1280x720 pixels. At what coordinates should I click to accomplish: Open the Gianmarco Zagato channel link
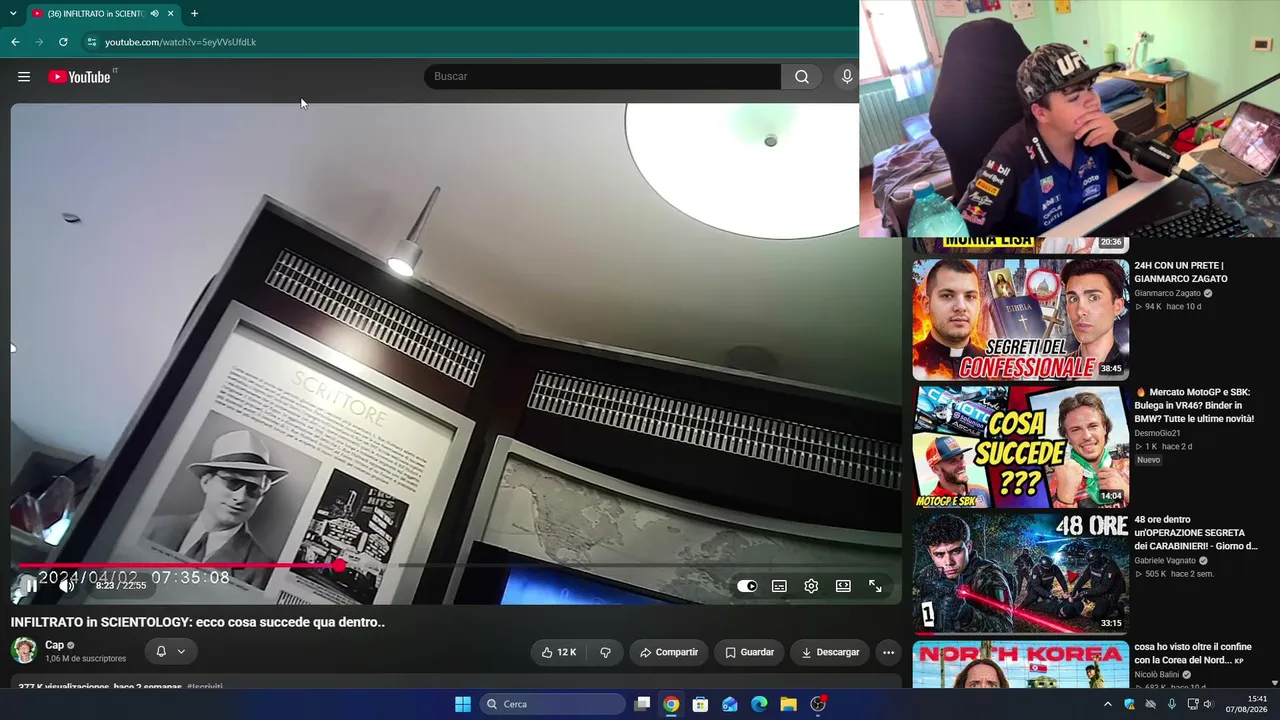tap(1167, 293)
